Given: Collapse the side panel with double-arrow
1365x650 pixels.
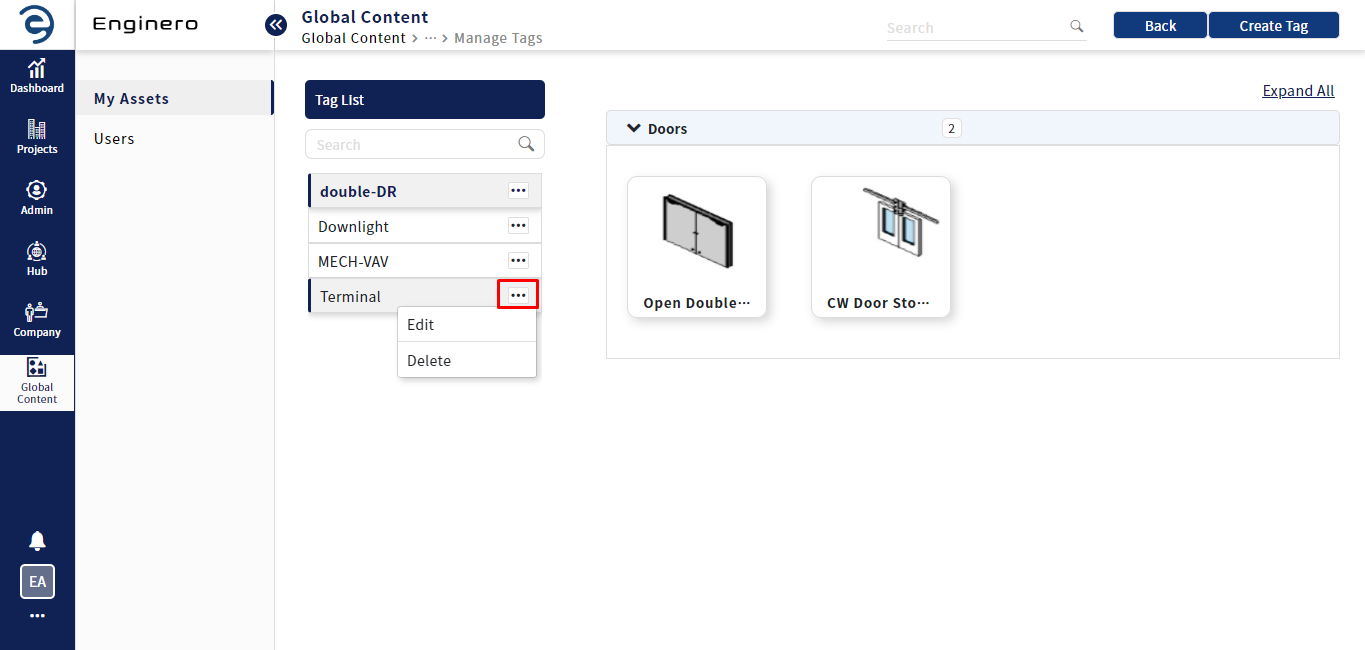Looking at the screenshot, I should [x=276, y=25].
